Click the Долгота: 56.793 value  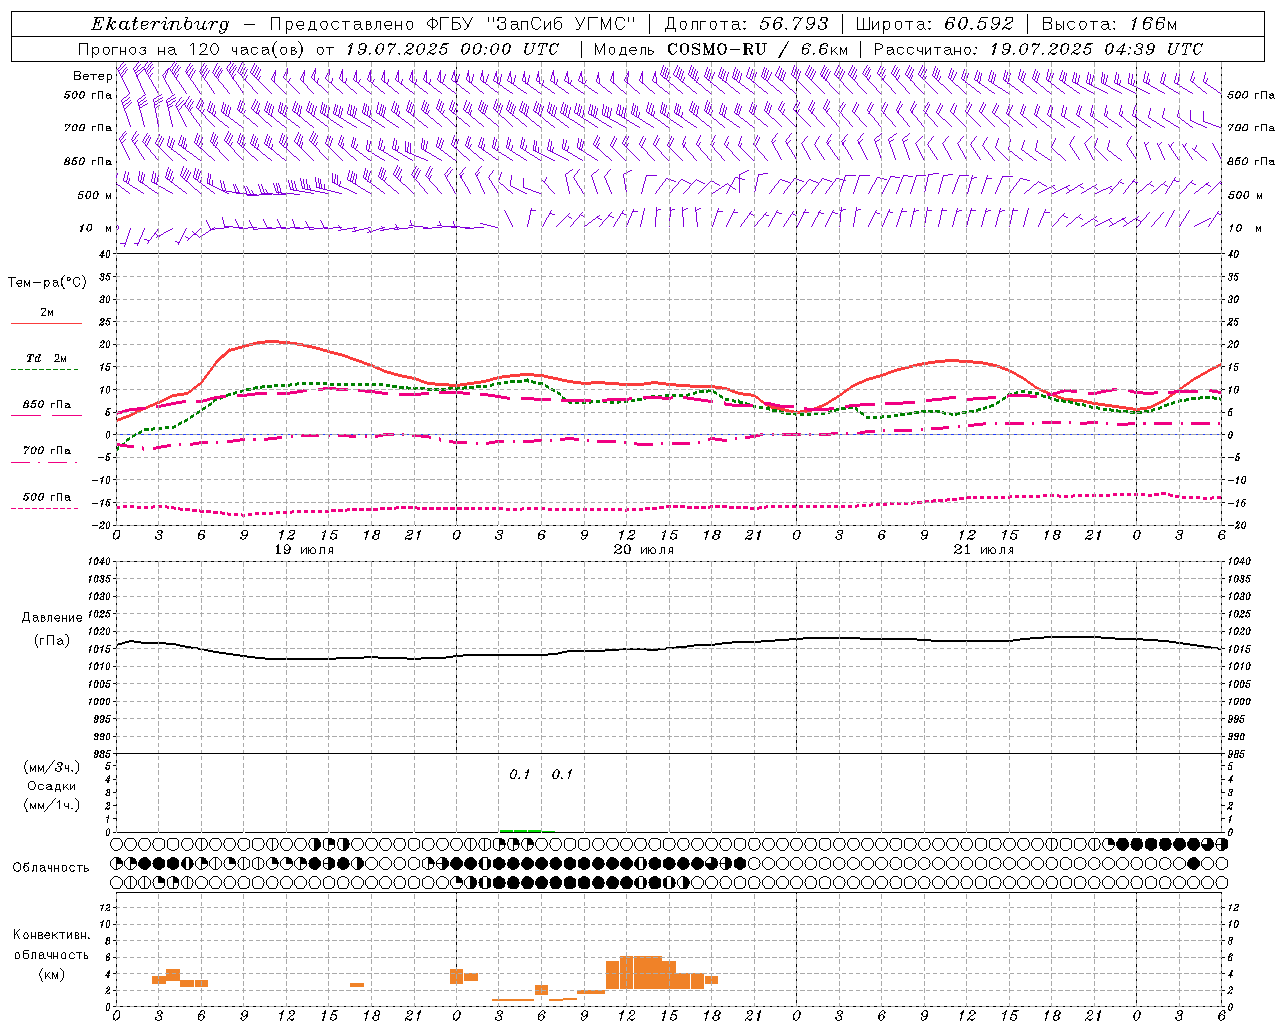746,24
